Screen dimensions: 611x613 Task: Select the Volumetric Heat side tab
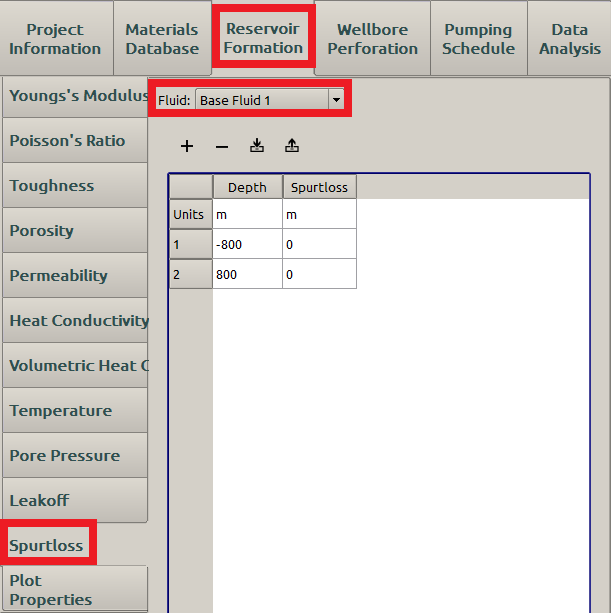click(75, 365)
